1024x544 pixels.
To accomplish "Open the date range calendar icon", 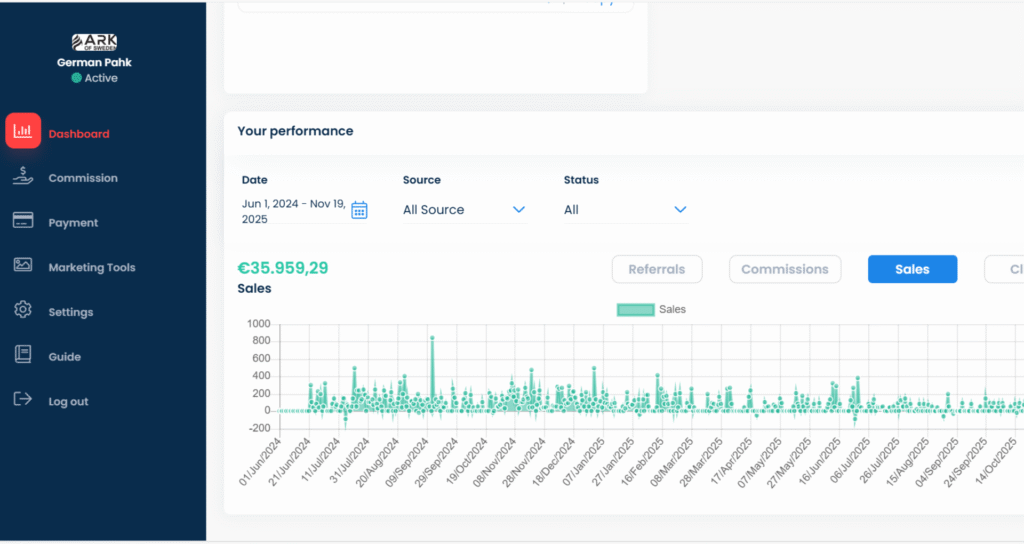I will click(359, 210).
